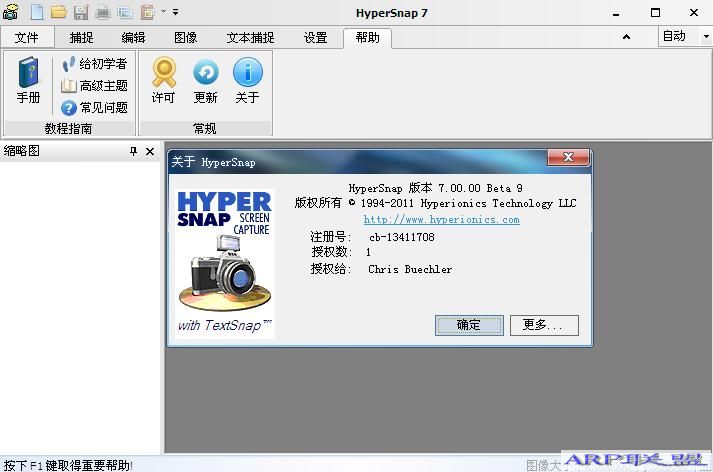Open a file with the folder icon
Screen dimensions: 713x472
[x=59, y=12]
